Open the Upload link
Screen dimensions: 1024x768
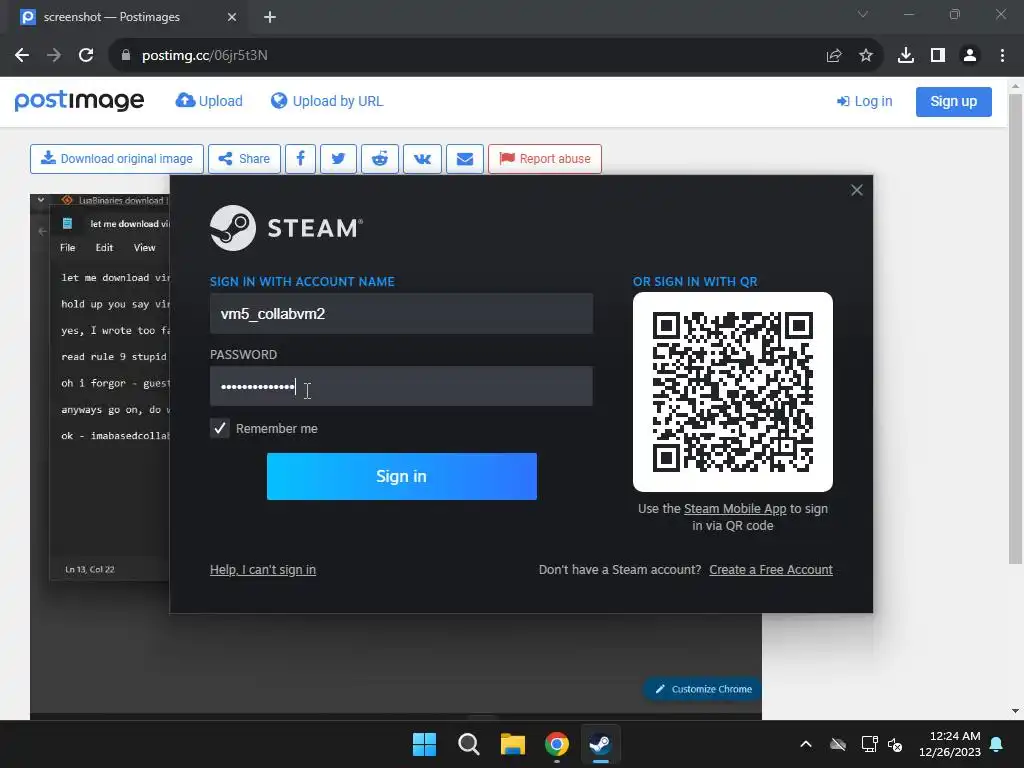point(209,101)
